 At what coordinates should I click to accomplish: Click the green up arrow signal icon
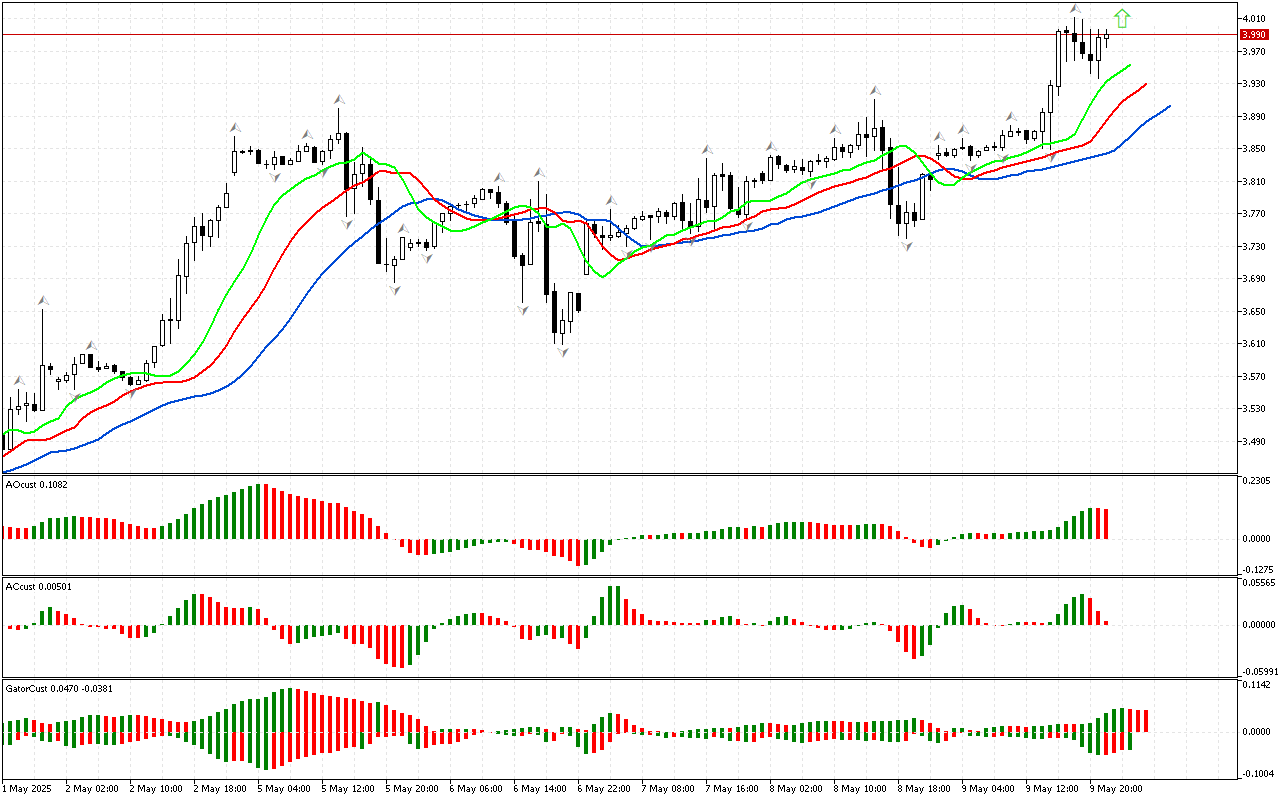tap(1122, 18)
